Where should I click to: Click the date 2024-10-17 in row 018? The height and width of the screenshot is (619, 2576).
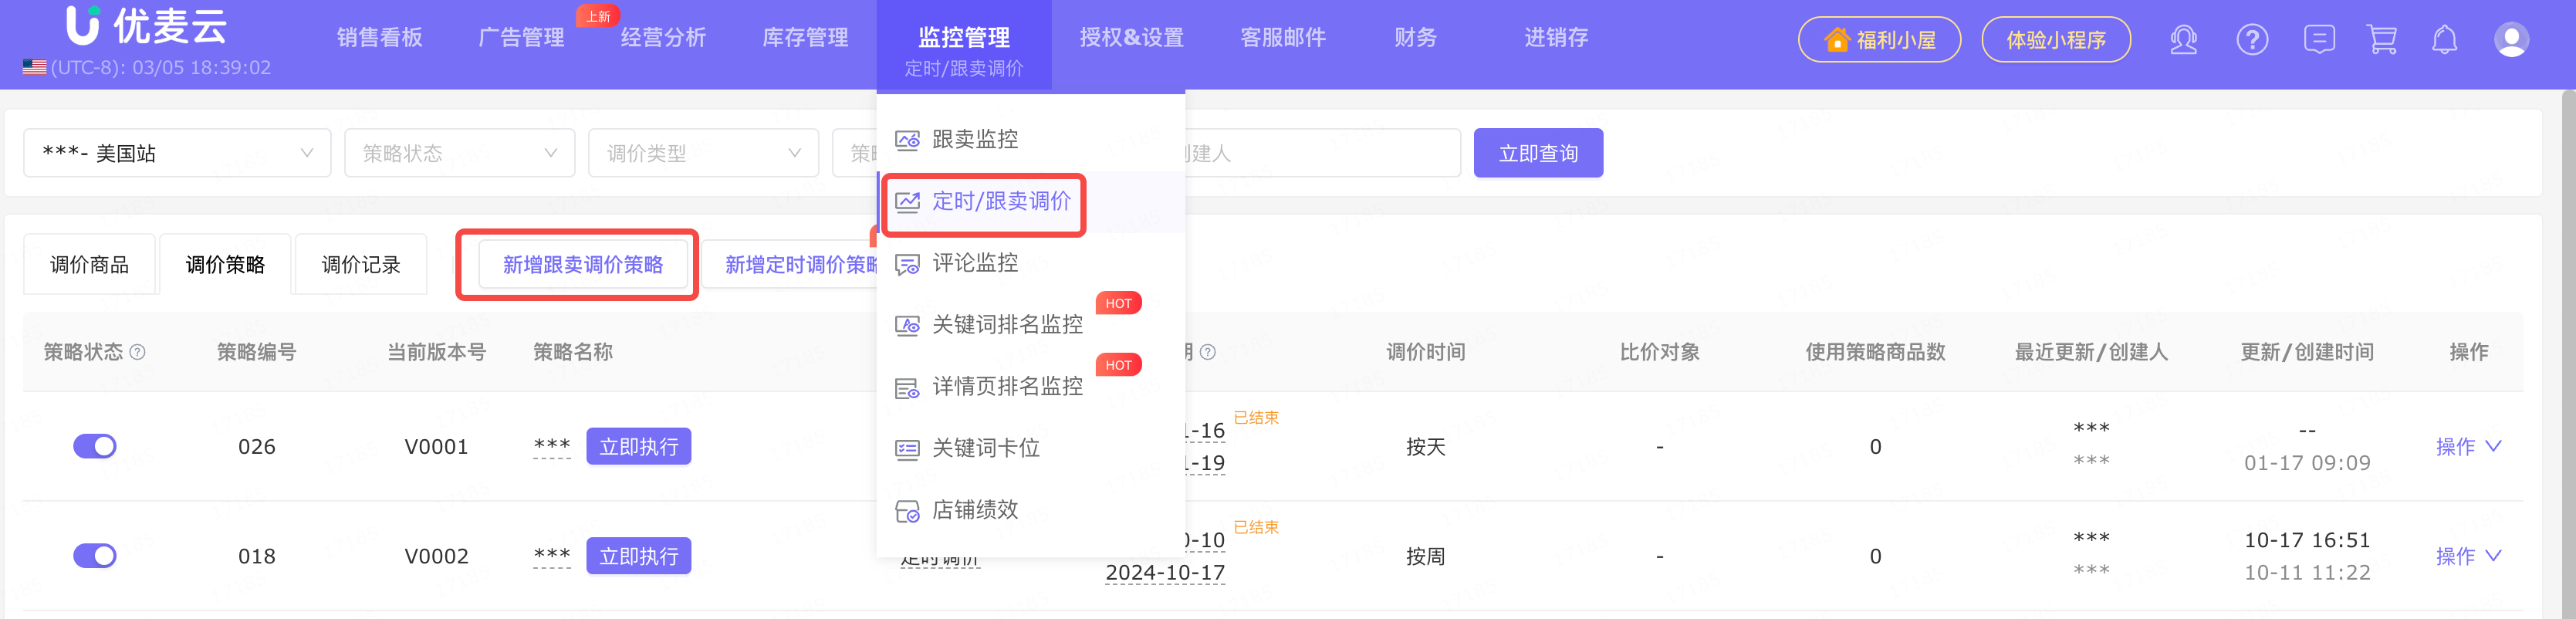coord(1165,573)
